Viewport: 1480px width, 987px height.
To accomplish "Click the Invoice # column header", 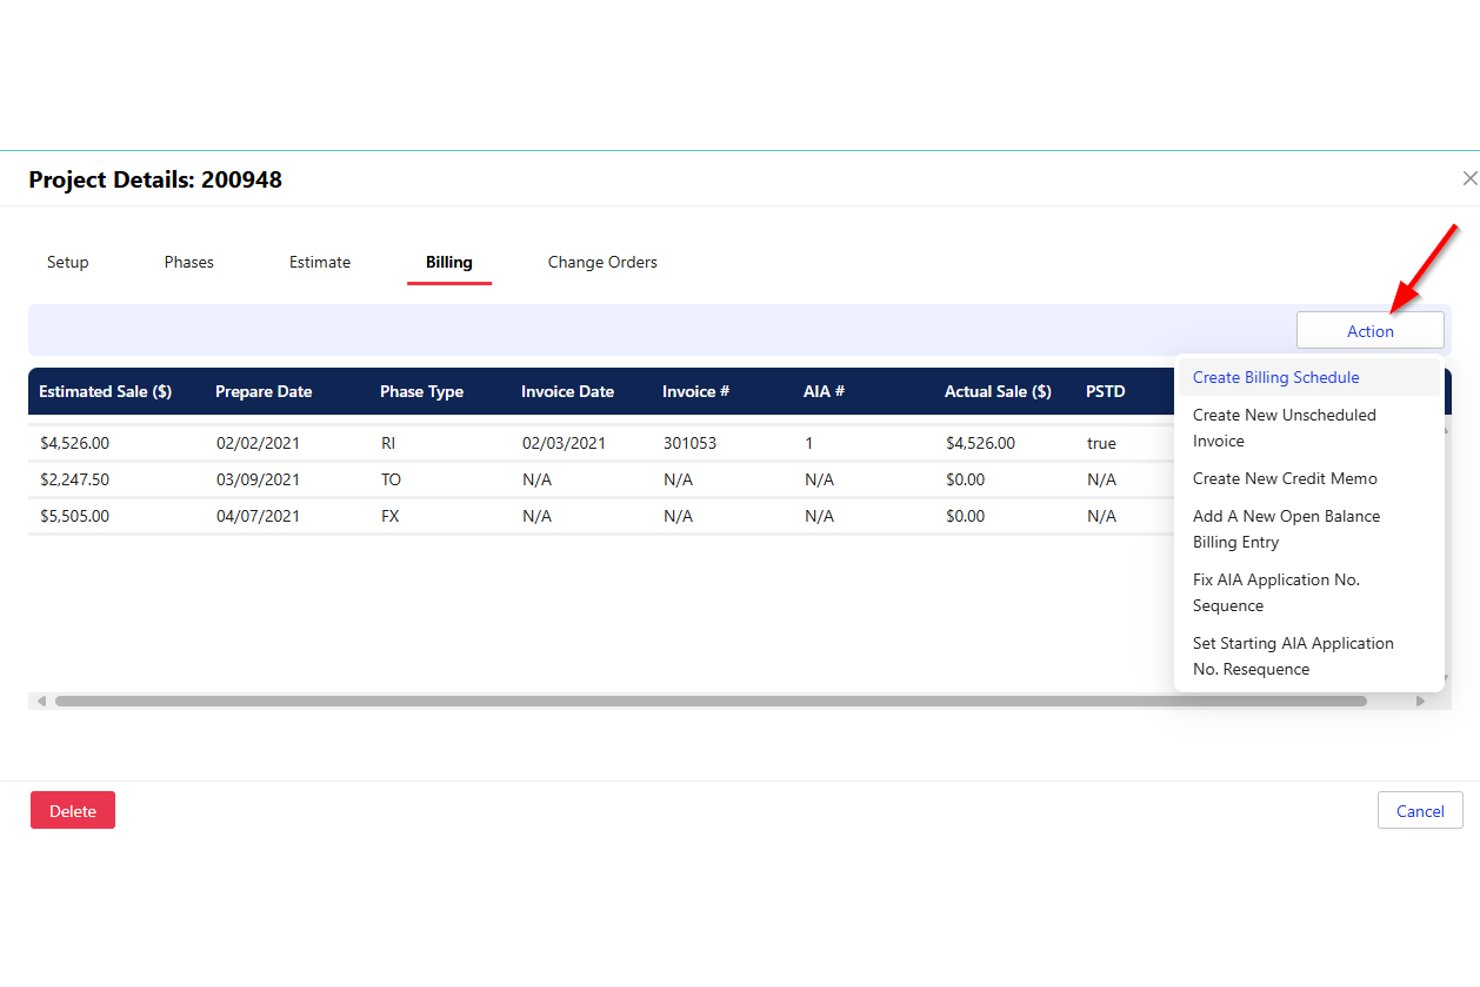I will click(x=695, y=392).
